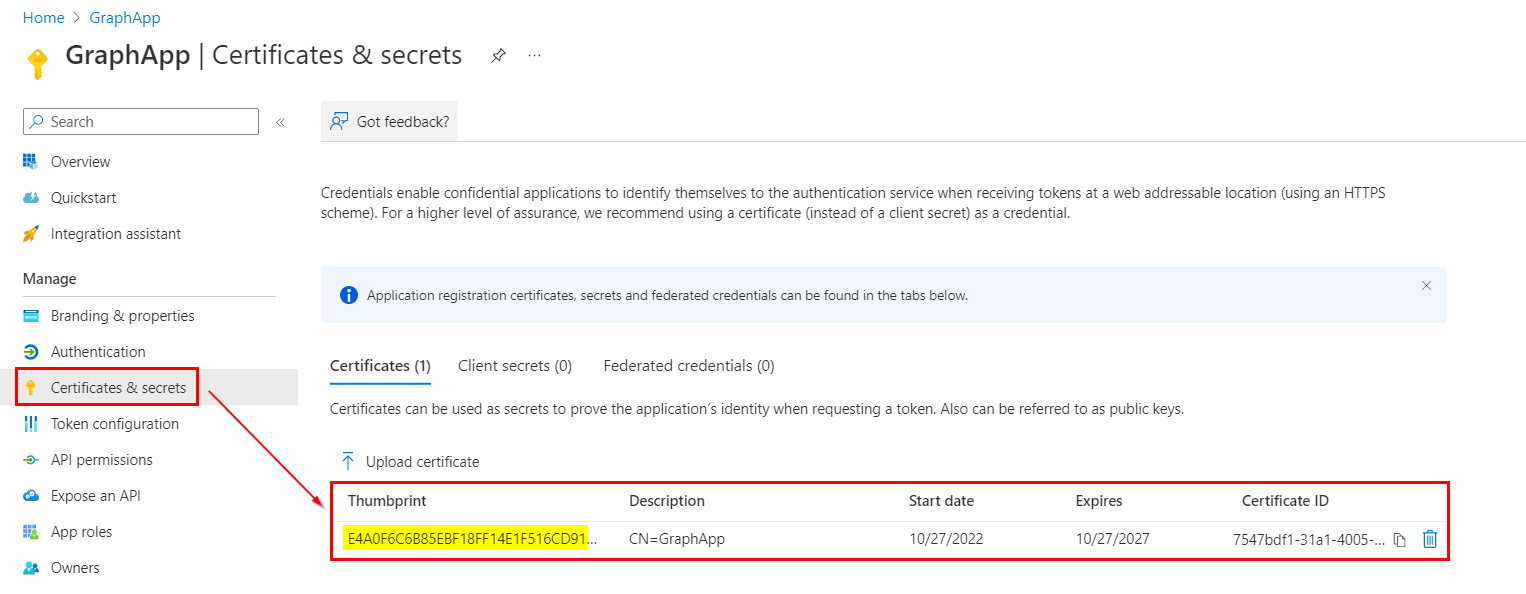Dismiss the certificates info banner
1526x594 pixels.
pyautogui.click(x=1426, y=285)
